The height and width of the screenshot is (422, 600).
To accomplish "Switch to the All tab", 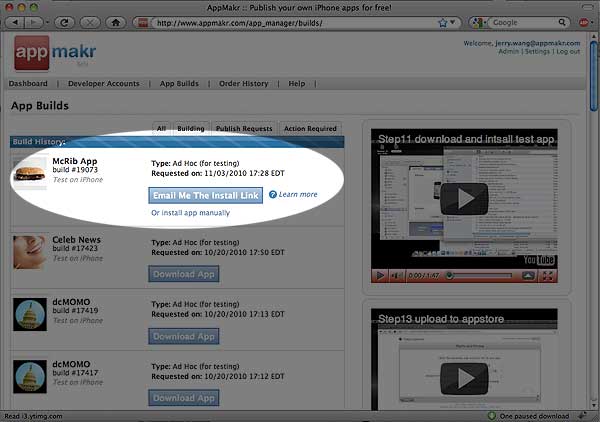I will coord(161,129).
